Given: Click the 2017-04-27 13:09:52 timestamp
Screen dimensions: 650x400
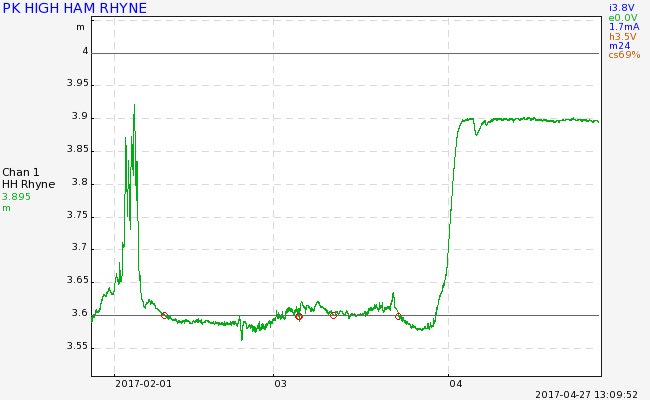Looking at the screenshot, I should (x=587, y=395).
